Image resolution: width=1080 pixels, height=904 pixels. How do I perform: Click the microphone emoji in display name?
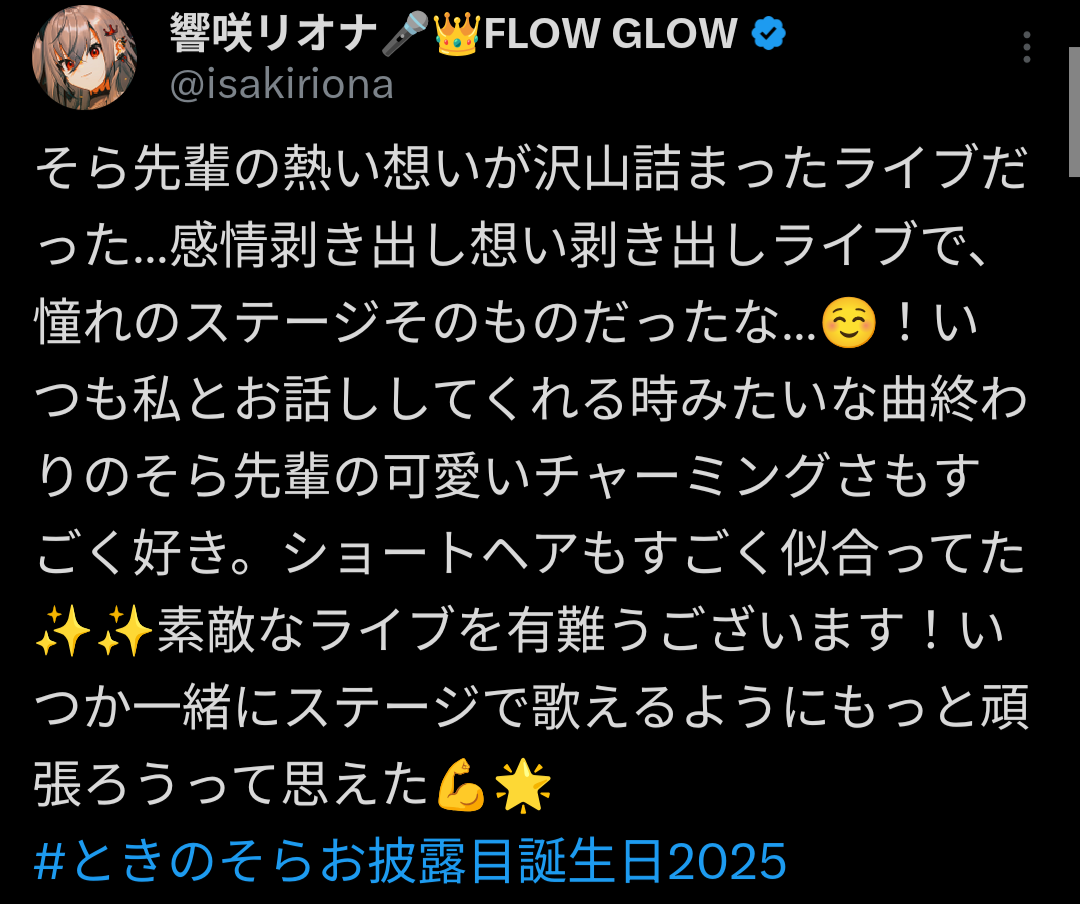point(405,33)
